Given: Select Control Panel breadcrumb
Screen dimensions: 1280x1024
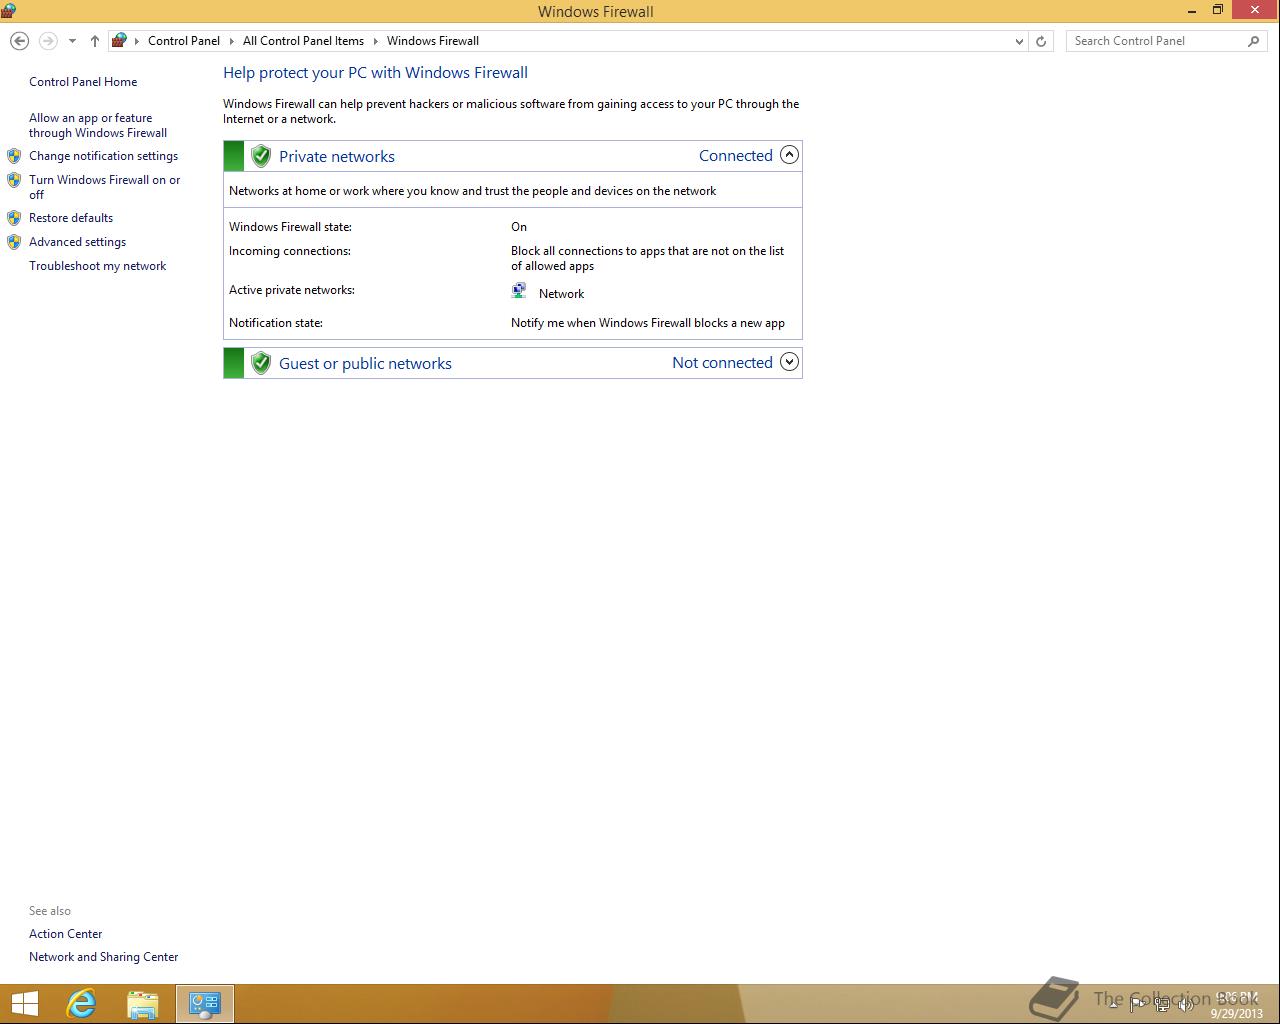Looking at the screenshot, I should pyautogui.click(x=184, y=41).
